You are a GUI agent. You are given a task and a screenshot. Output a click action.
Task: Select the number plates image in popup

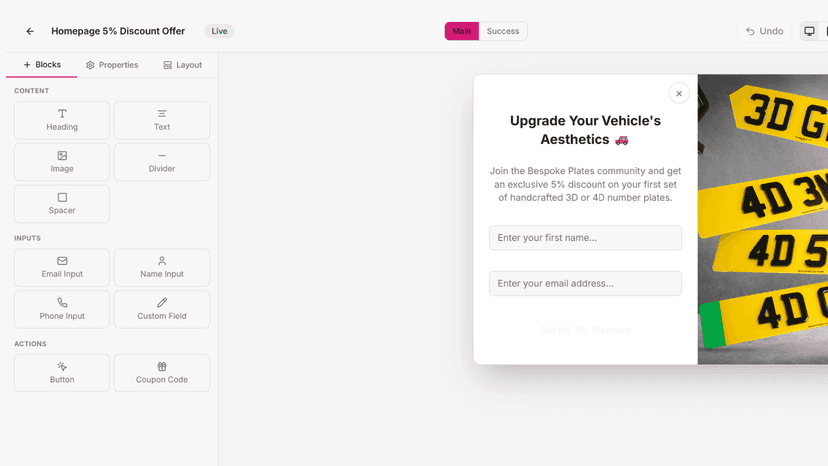(x=763, y=219)
